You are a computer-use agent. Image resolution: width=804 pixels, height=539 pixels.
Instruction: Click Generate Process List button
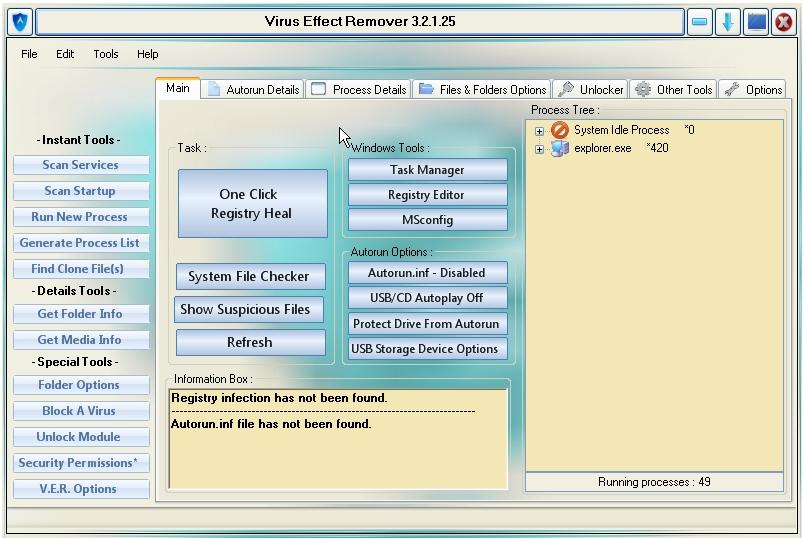tap(81, 243)
